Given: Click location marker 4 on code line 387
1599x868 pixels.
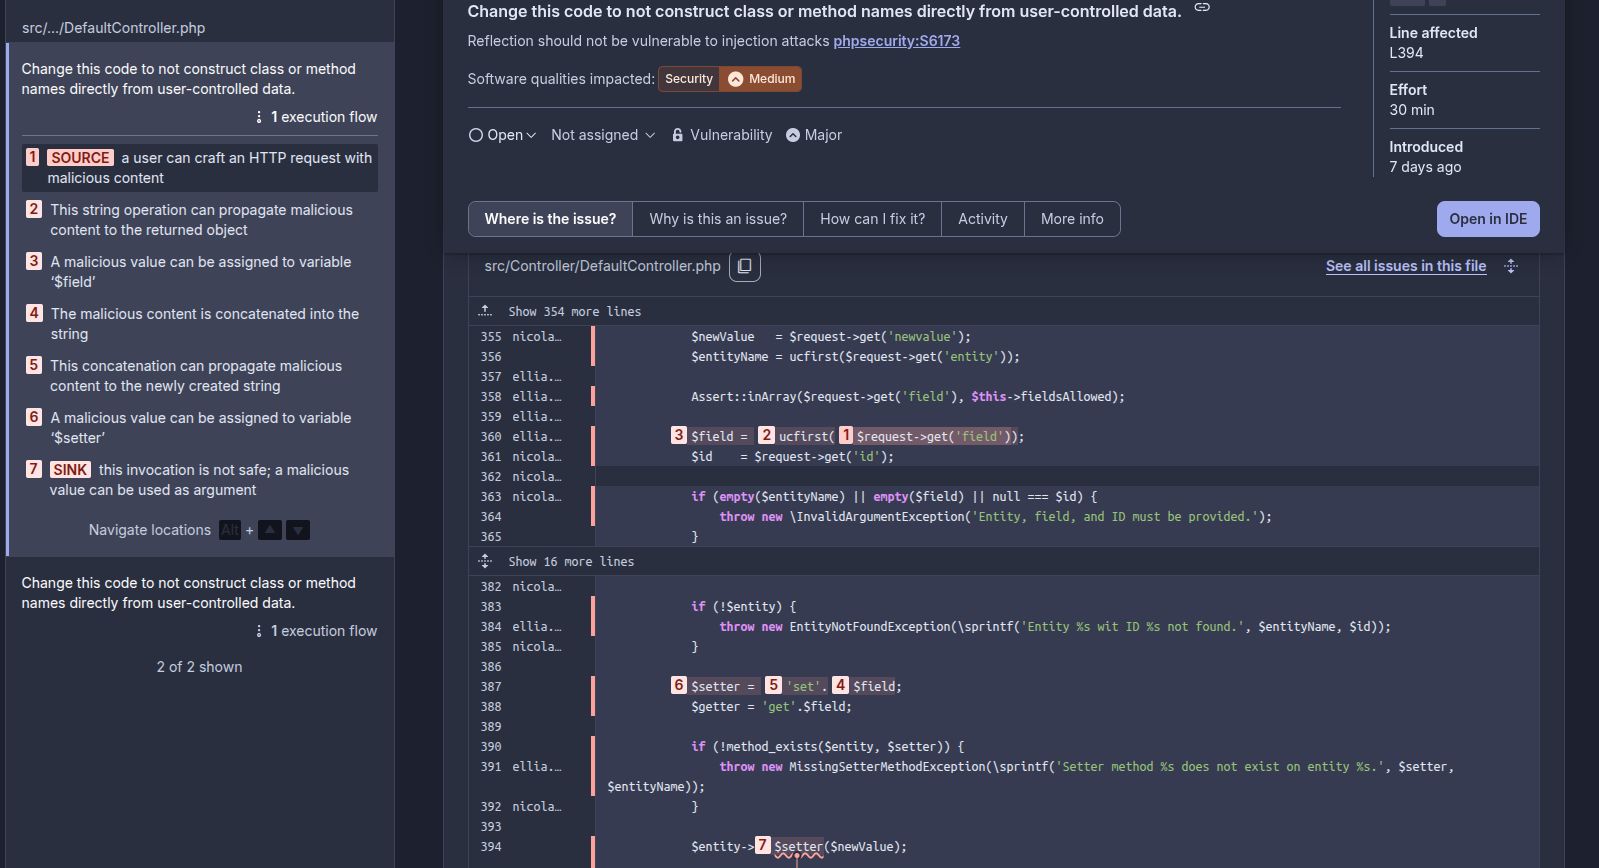Looking at the screenshot, I should [841, 685].
